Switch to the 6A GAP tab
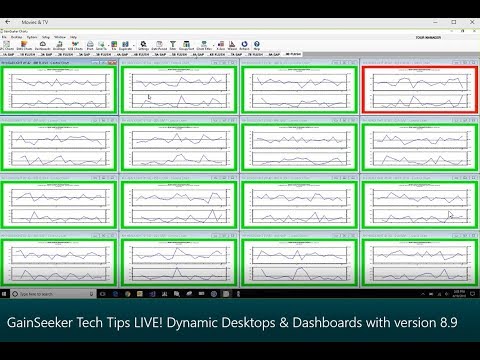 (198, 54)
